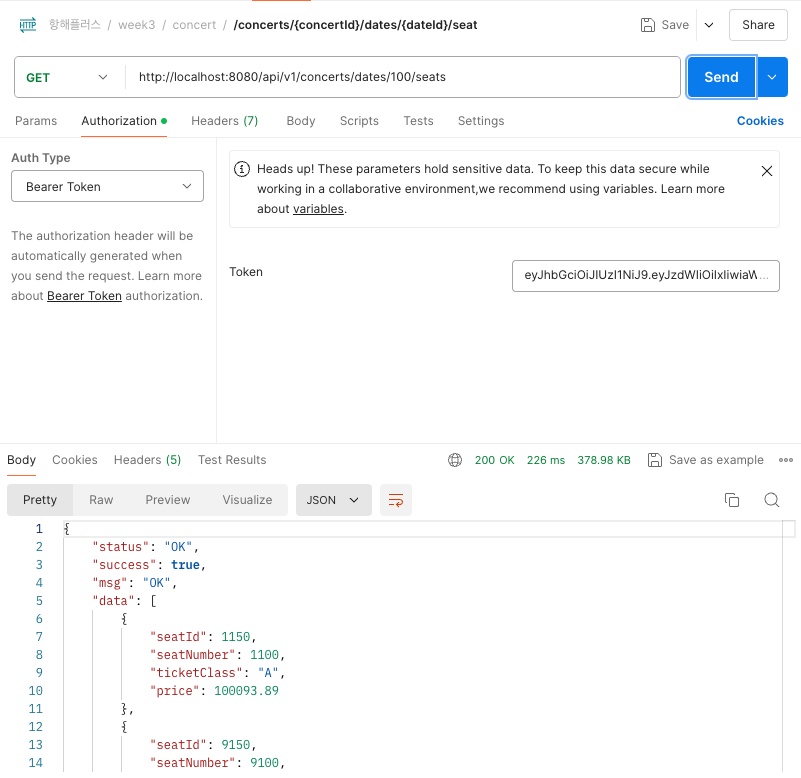Switch to the request Body tab
This screenshot has width=801, height=778.
[x=300, y=121]
